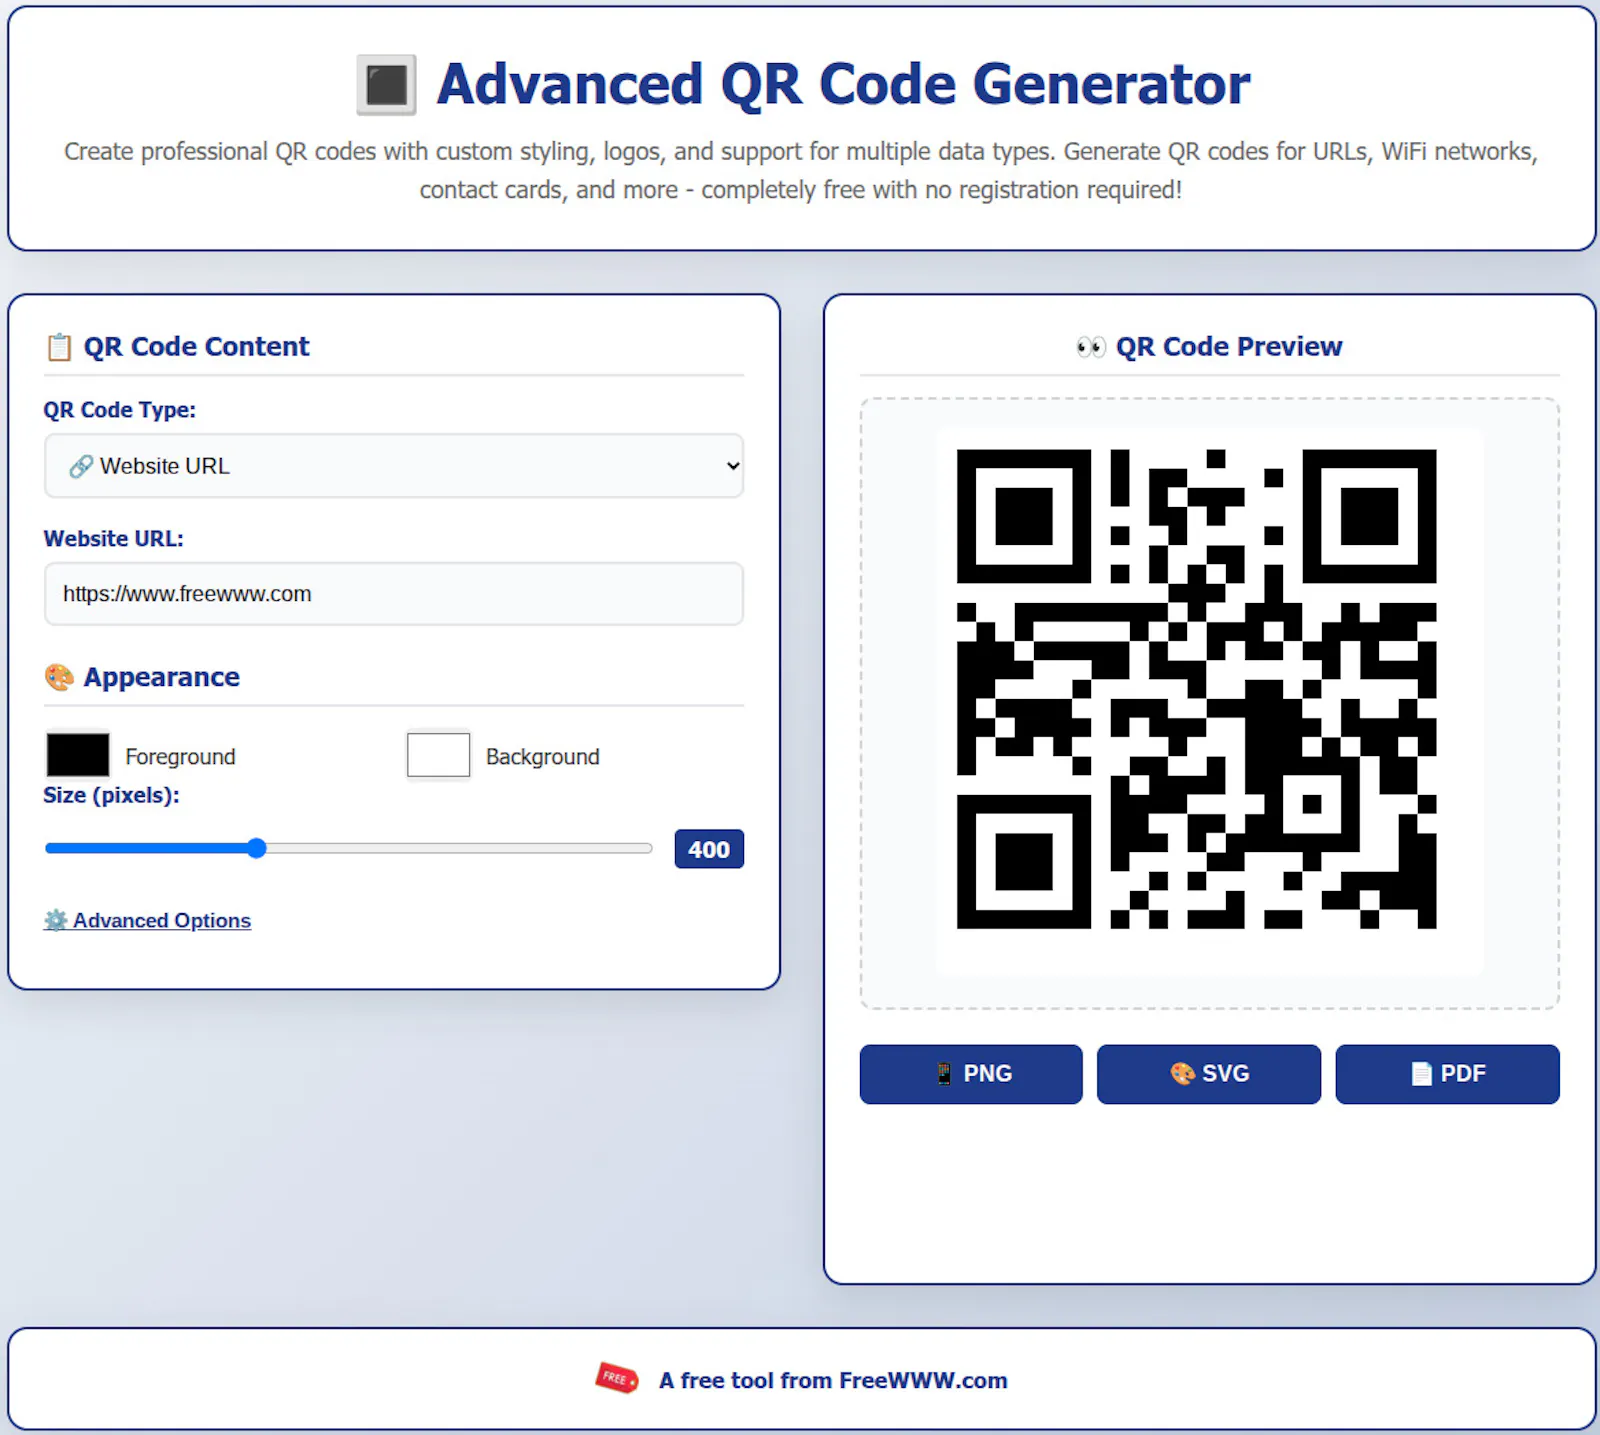
Task: Click the QR Code Content heading
Action: (197, 347)
